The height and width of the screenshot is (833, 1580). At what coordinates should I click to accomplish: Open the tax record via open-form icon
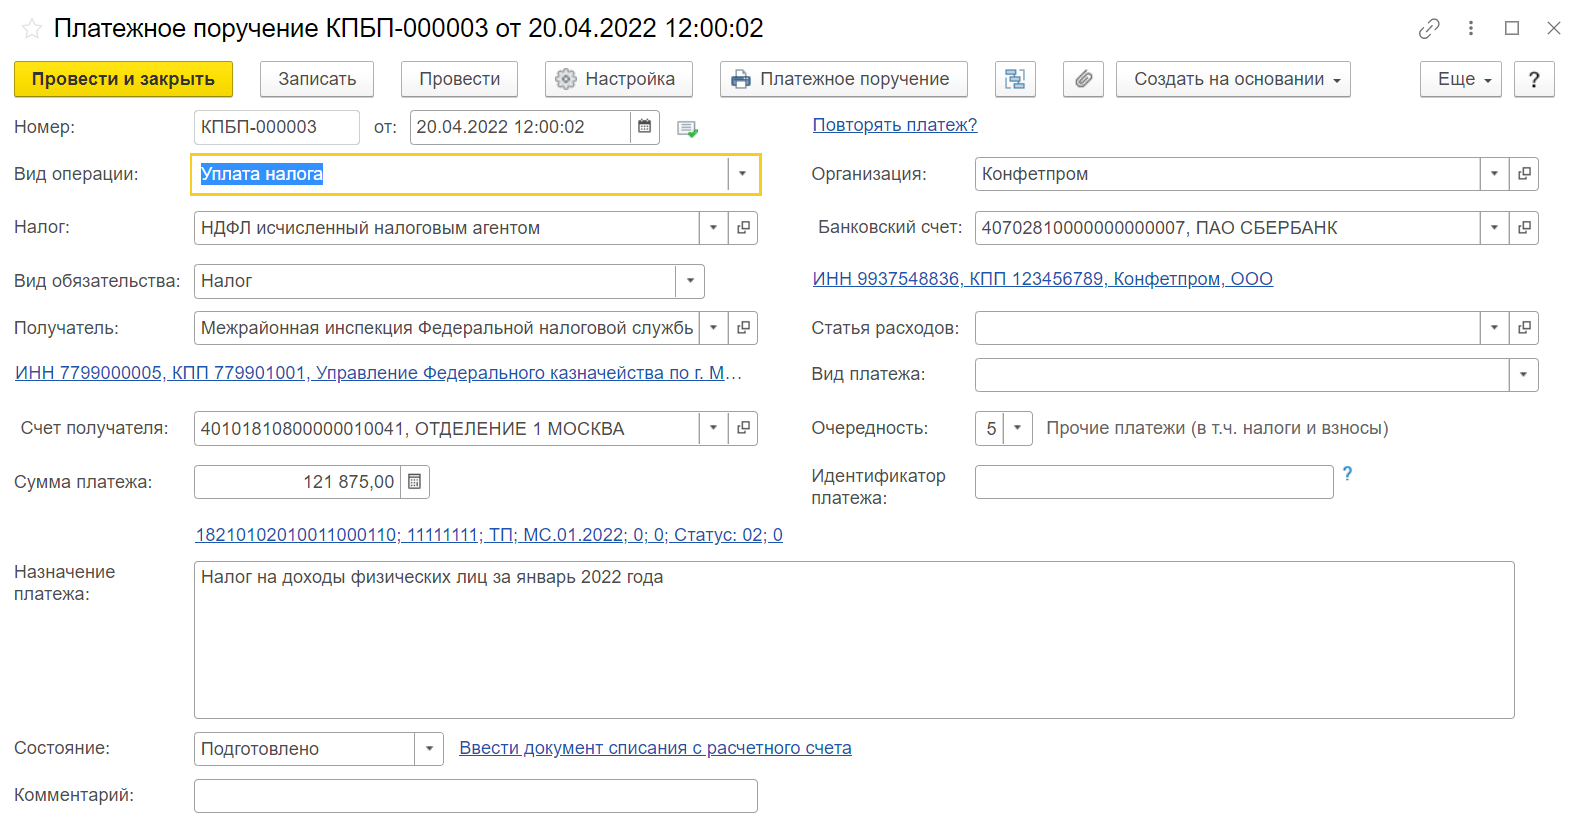pyautogui.click(x=743, y=228)
